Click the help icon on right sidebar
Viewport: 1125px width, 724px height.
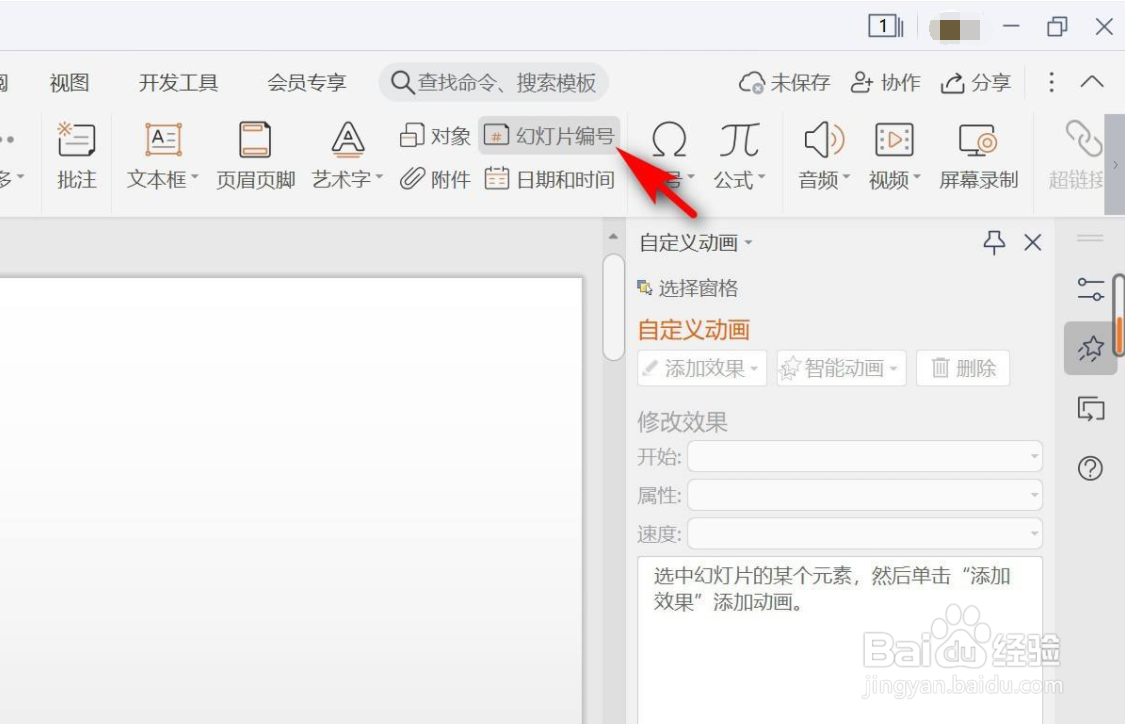pyautogui.click(x=1090, y=470)
